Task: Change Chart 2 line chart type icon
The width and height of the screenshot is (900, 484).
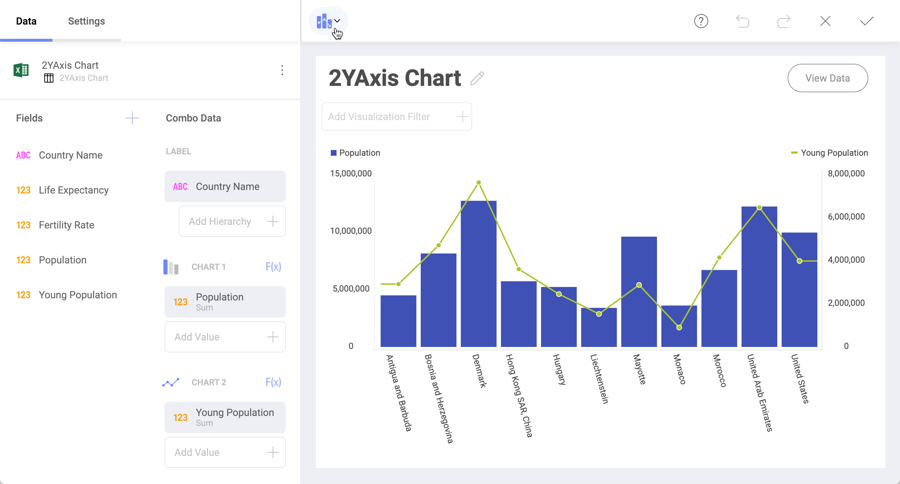Action: point(171,382)
